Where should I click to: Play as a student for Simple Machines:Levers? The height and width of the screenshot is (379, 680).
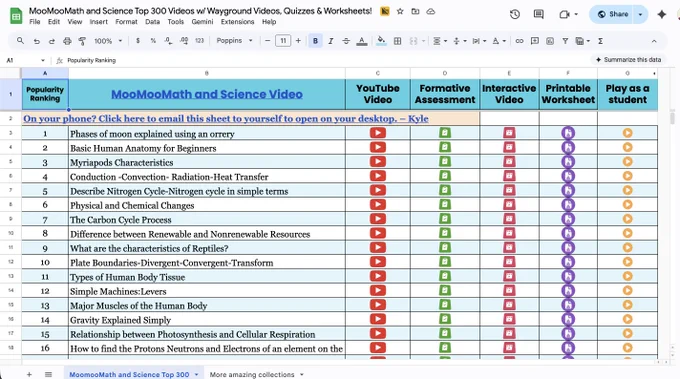tap(628, 291)
